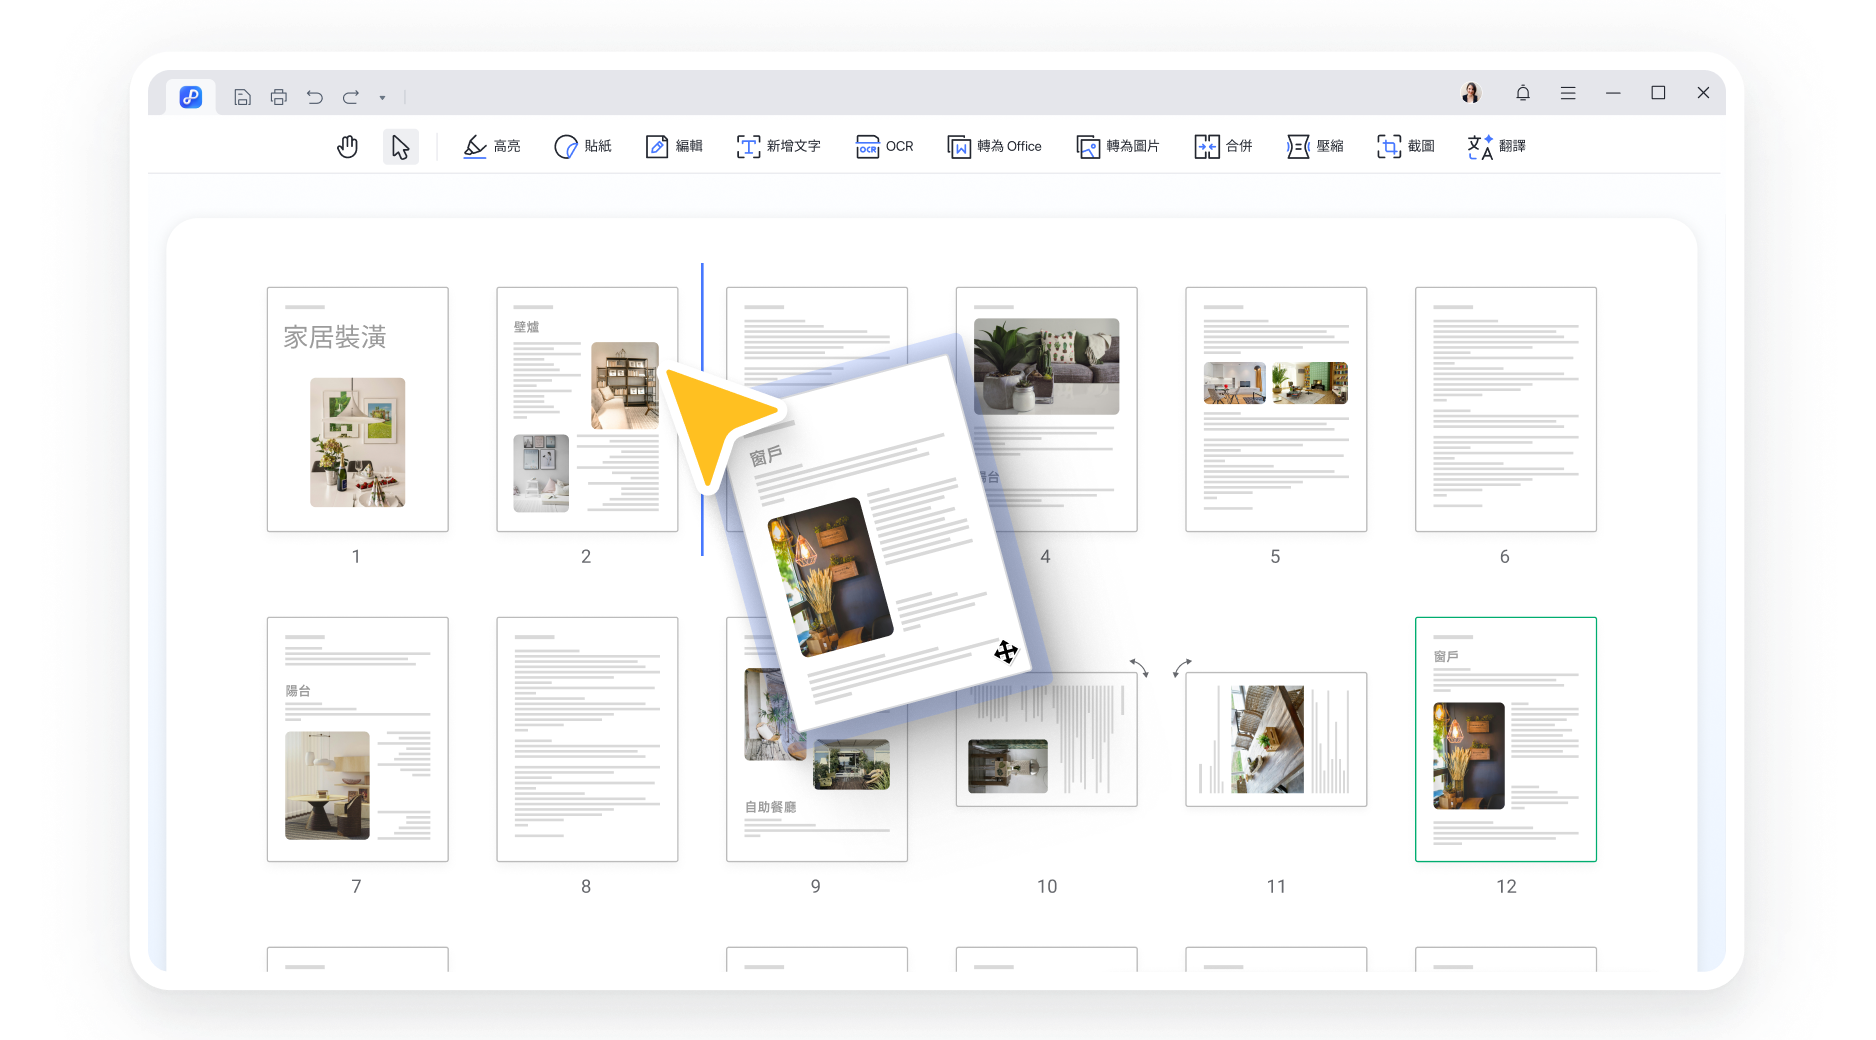Click page number label 12
The width and height of the screenshot is (1876, 1040).
pyautogui.click(x=1506, y=887)
